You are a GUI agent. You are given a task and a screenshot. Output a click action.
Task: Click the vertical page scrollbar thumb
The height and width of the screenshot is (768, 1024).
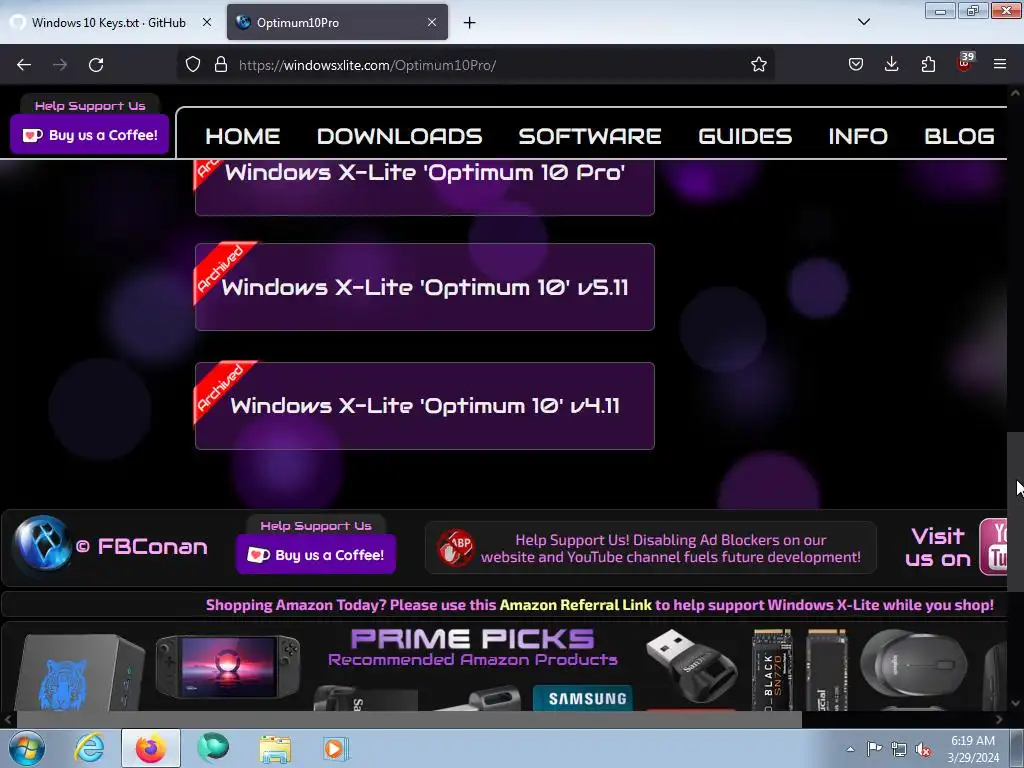click(x=1015, y=511)
